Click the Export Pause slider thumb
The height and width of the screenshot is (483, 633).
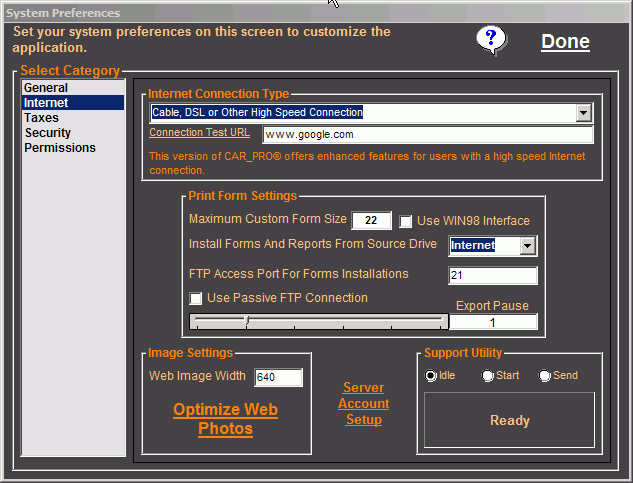coord(247,321)
